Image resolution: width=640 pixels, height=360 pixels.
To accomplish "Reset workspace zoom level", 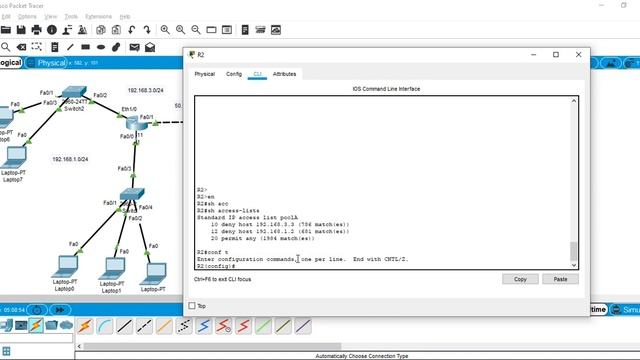I will (x=180, y=30).
